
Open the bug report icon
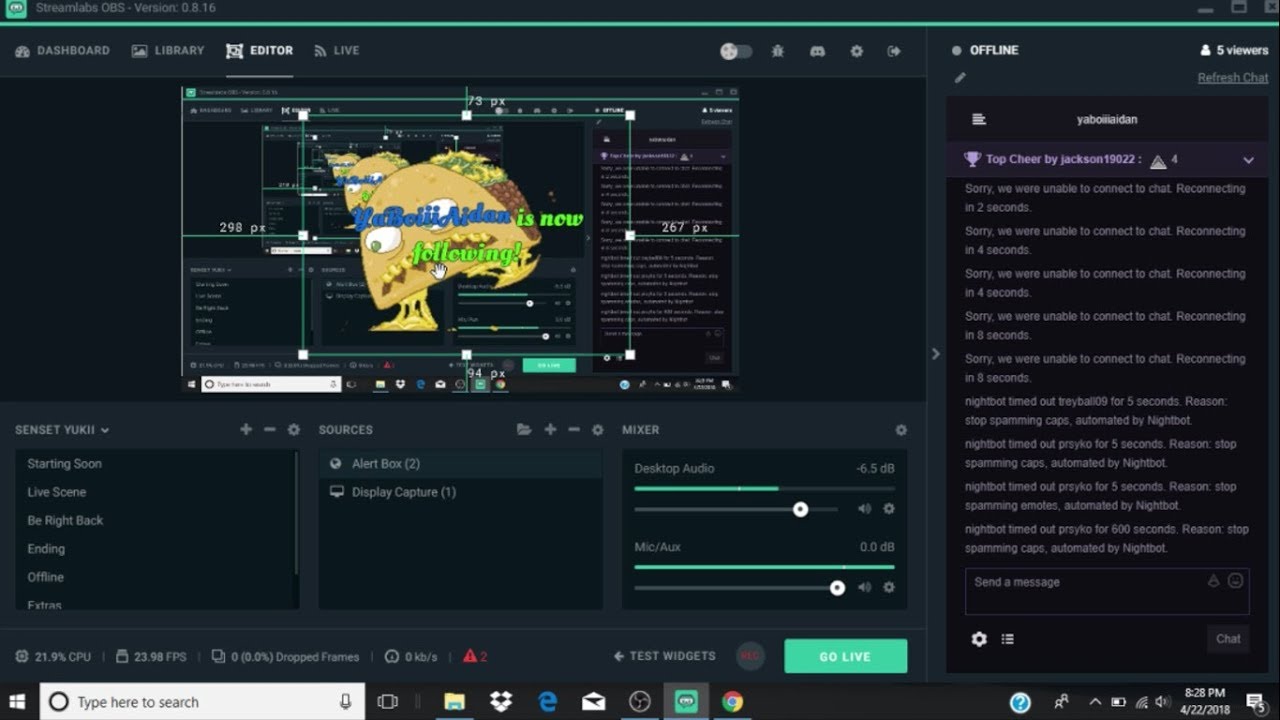tap(777, 51)
